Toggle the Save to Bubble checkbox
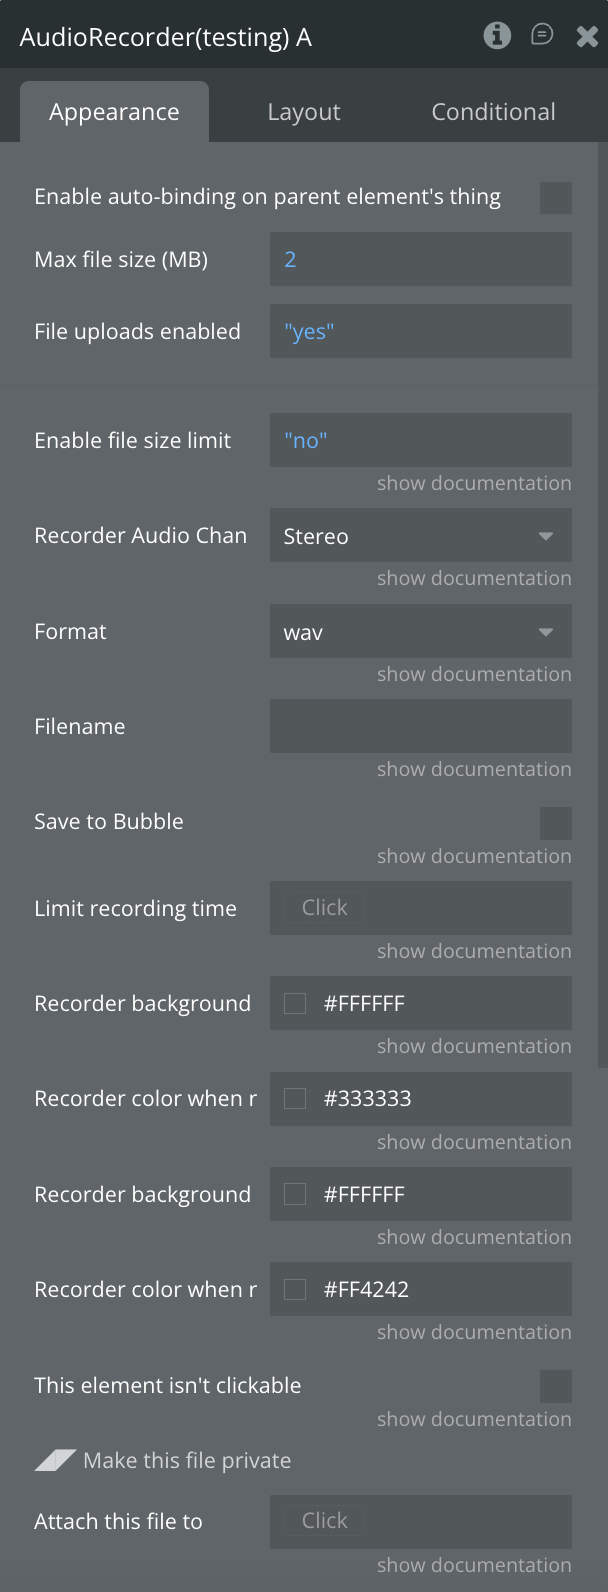608x1592 pixels. pos(555,823)
